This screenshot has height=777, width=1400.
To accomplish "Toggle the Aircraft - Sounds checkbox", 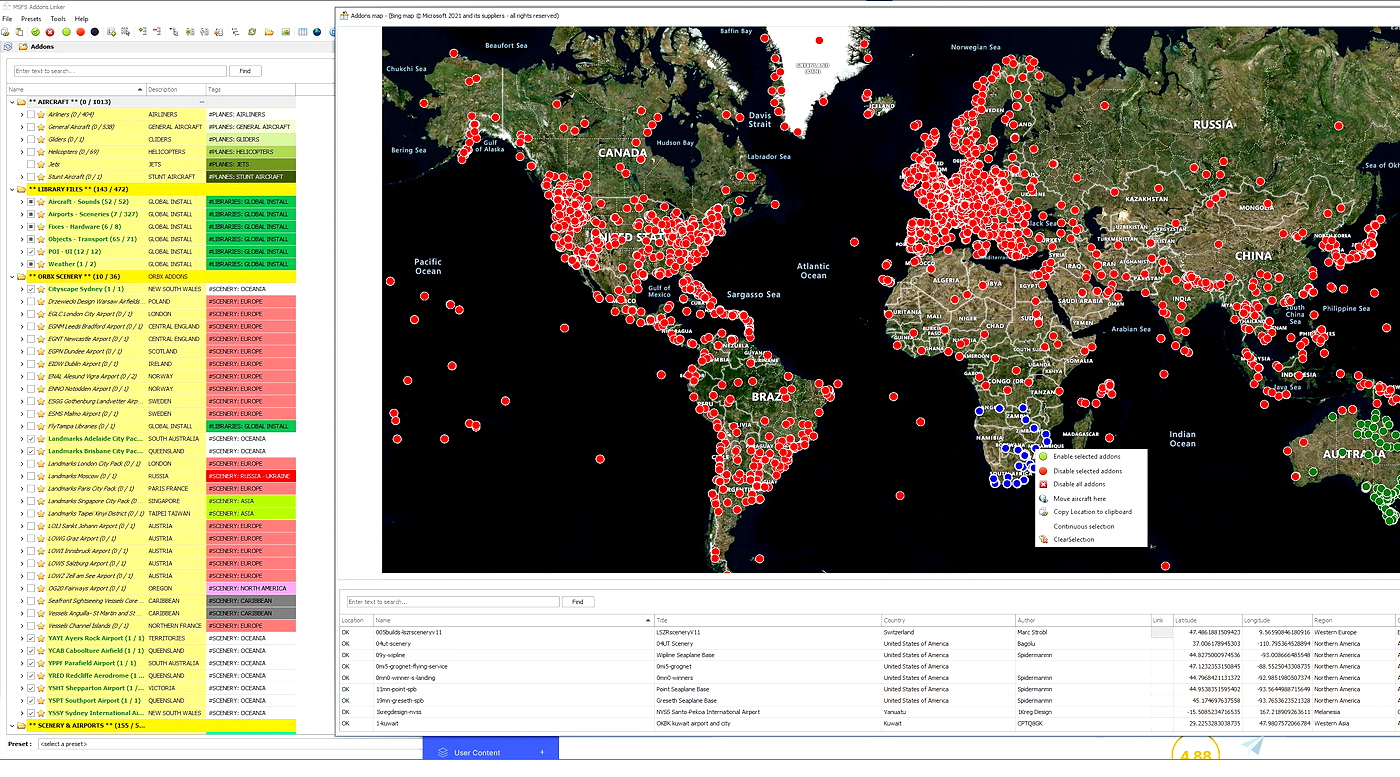I will 31,202.
